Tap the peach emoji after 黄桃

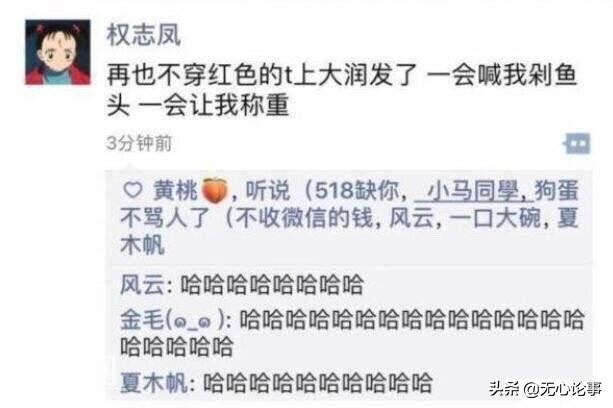[214, 191]
